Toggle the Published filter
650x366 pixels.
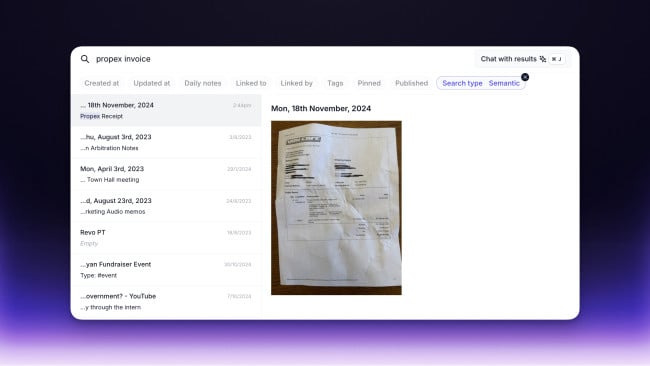pos(411,83)
